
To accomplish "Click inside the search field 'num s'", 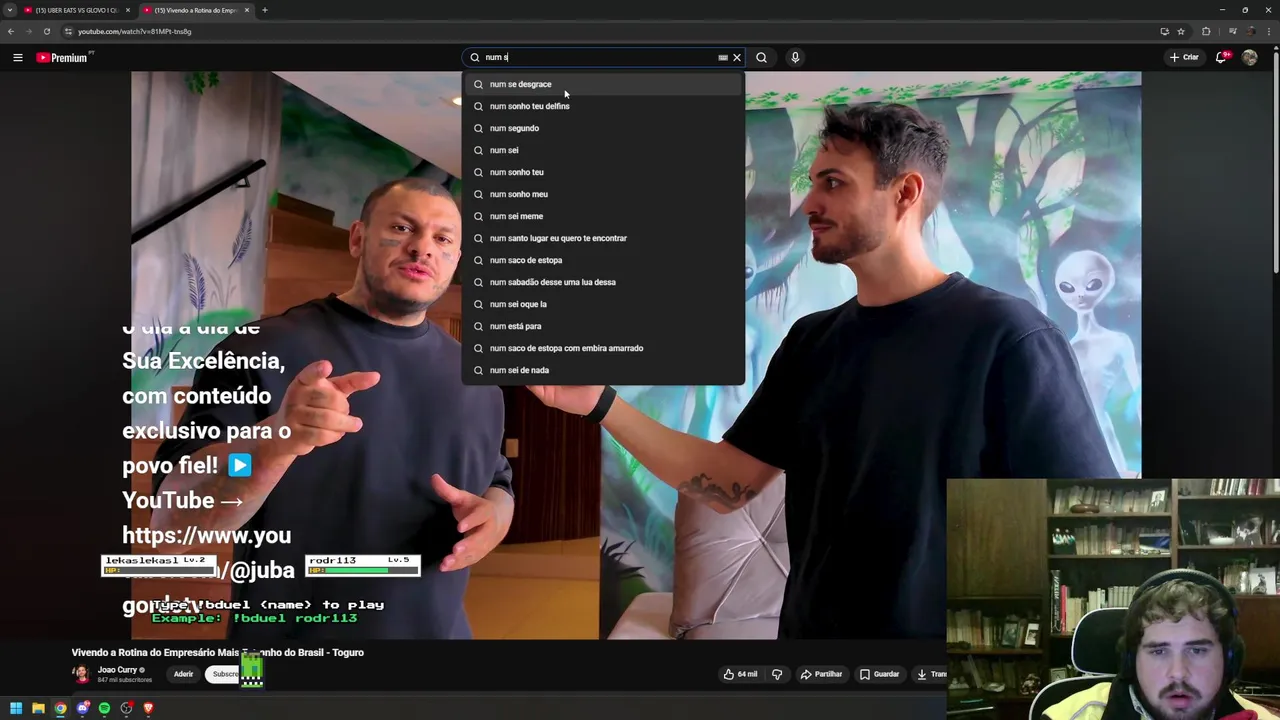I will click(596, 57).
